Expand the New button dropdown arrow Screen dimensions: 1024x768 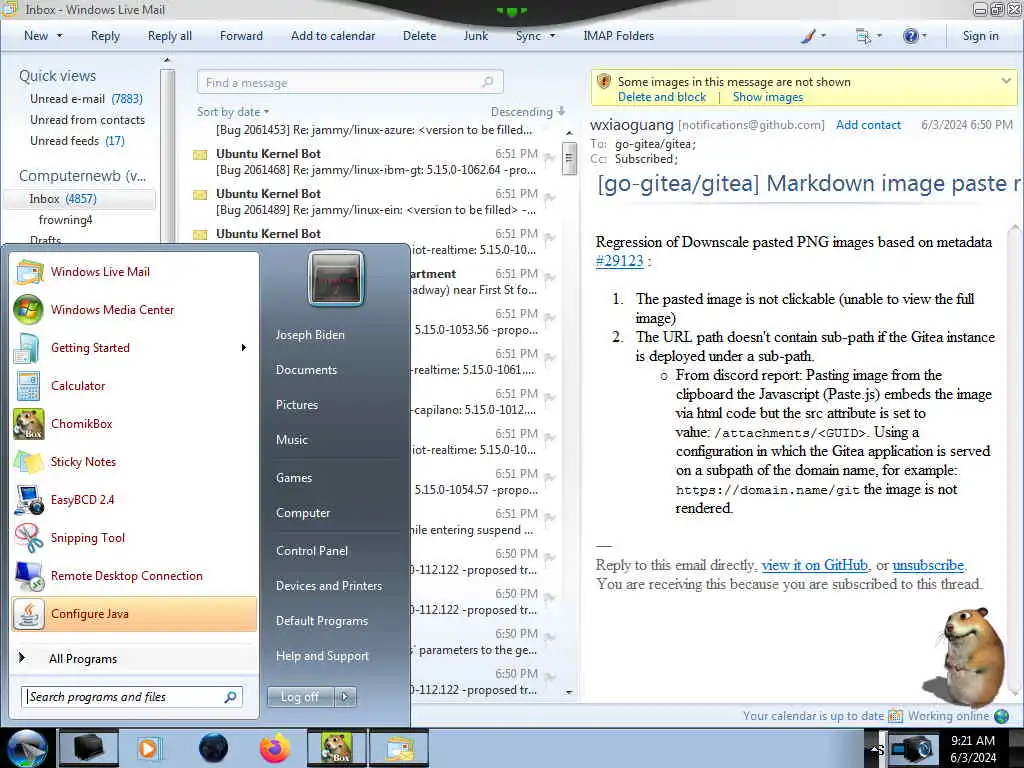pos(59,36)
